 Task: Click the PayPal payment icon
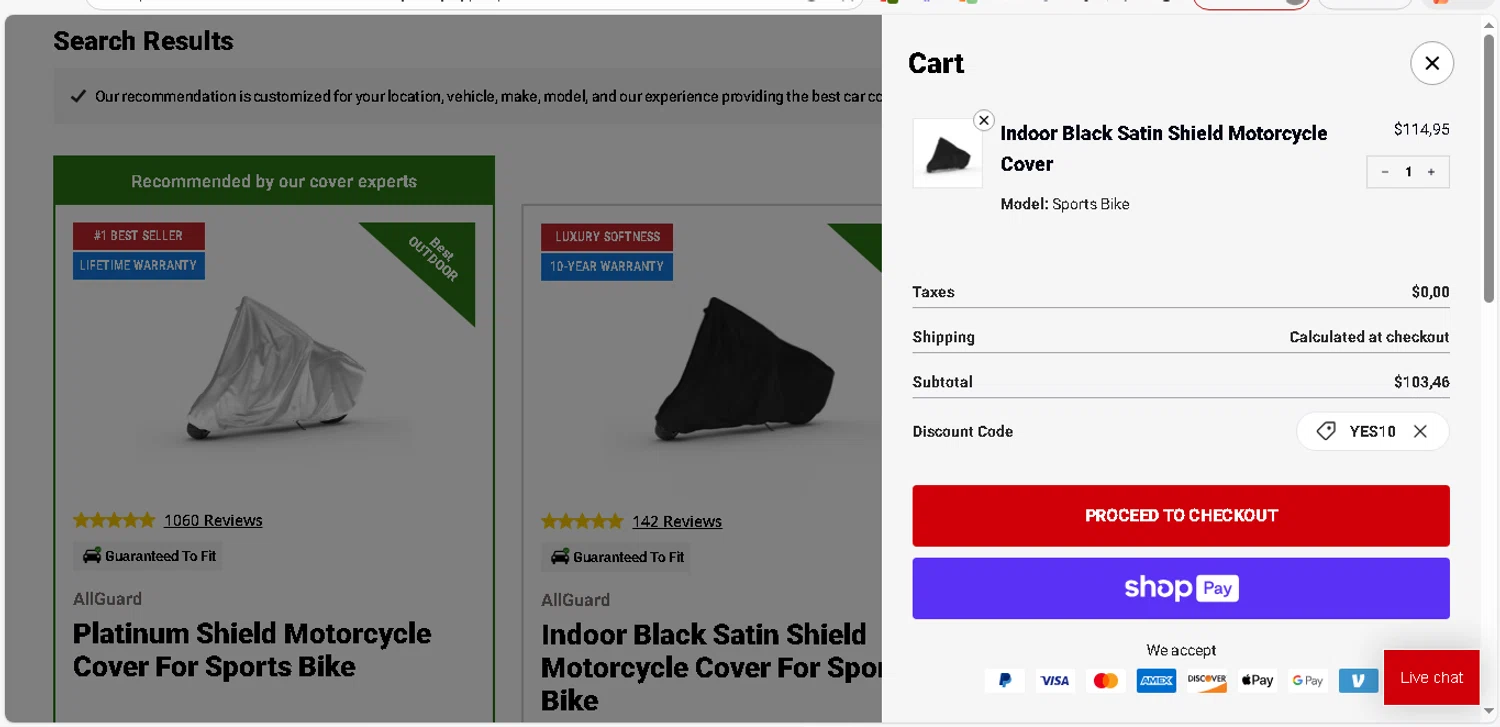[x=1004, y=680]
